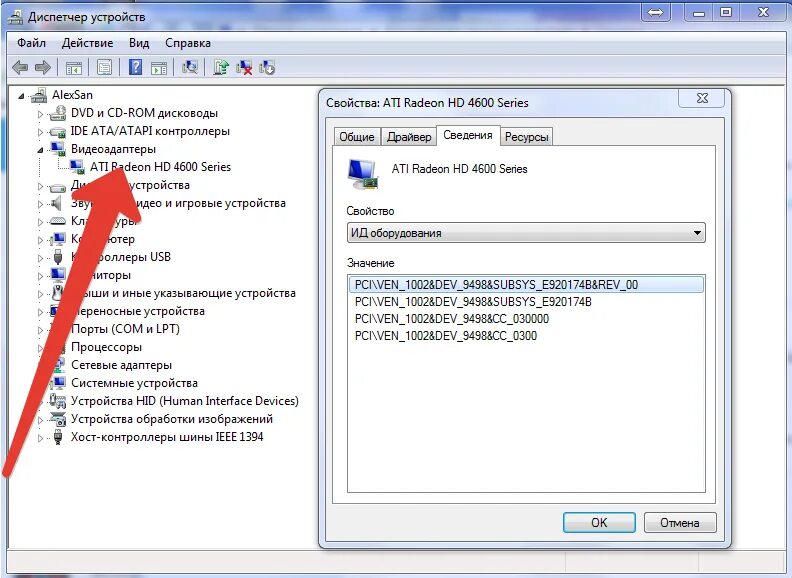This screenshot has height=578, width=792.
Task: Expand the sound, video and game devices node
Action: [x=40, y=204]
